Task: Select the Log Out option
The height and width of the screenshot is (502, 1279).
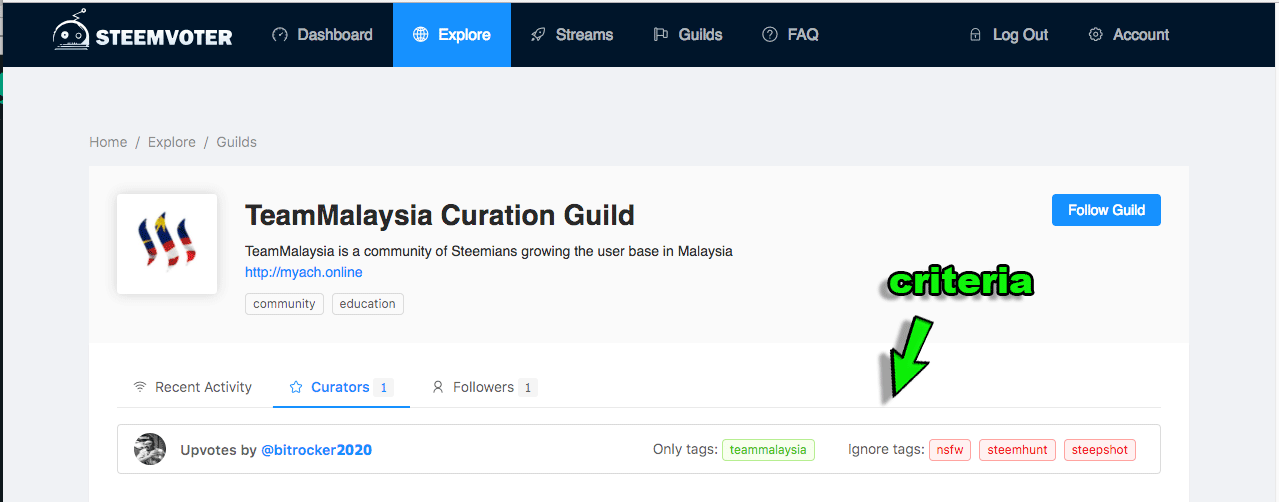Action: 1009,34
